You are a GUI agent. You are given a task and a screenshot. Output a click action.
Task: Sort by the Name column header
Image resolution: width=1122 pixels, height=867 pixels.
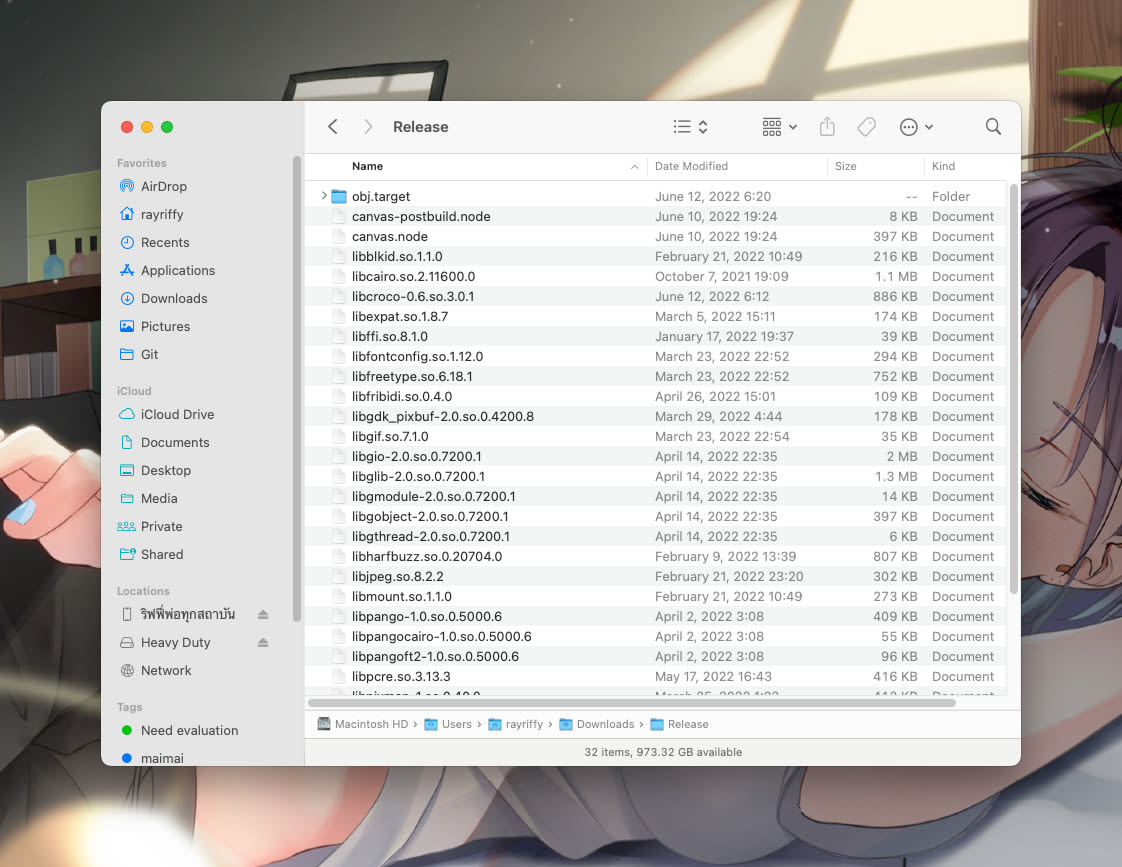click(x=367, y=165)
